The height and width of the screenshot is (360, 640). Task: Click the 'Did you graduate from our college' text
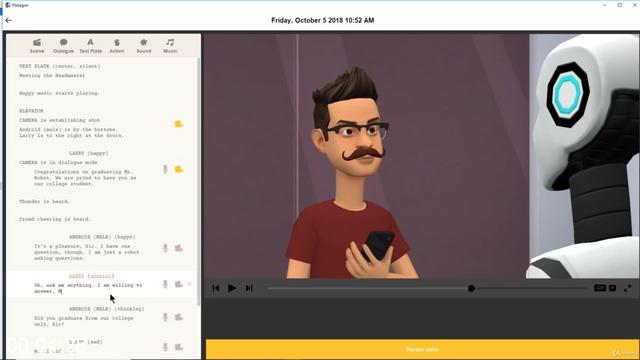coord(84,321)
